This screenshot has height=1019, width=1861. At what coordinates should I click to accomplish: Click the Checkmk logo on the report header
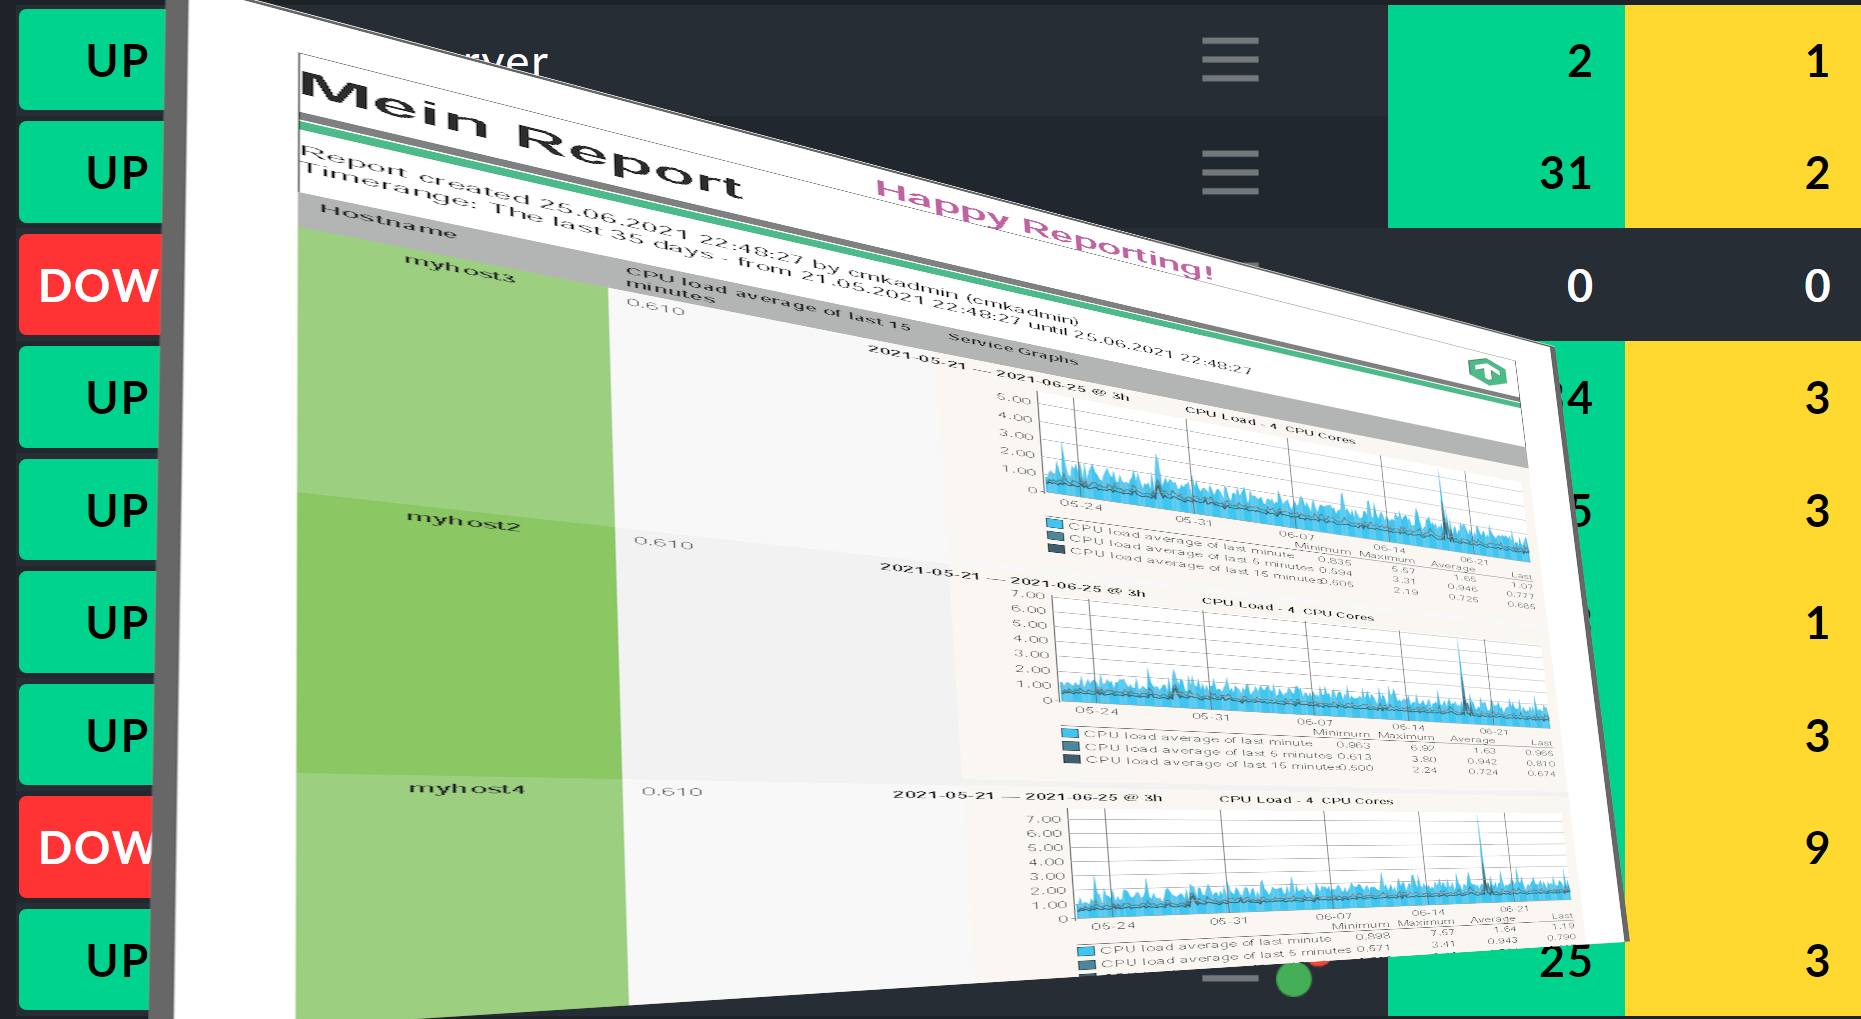(1489, 371)
